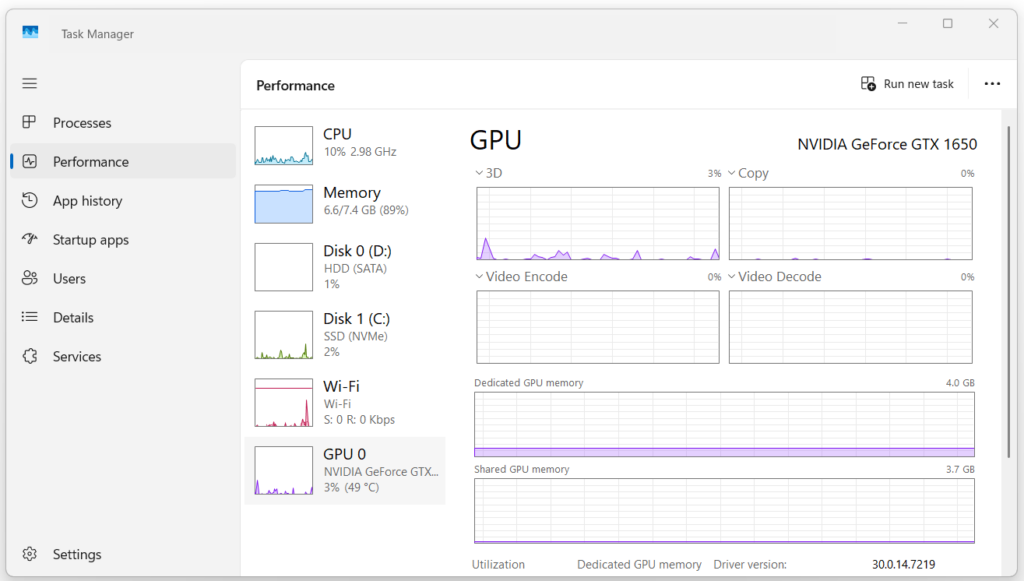Click the NVIDIA GeForce GTX 1650 name
Viewport: 1024px width, 581px height.
(x=887, y=144)
